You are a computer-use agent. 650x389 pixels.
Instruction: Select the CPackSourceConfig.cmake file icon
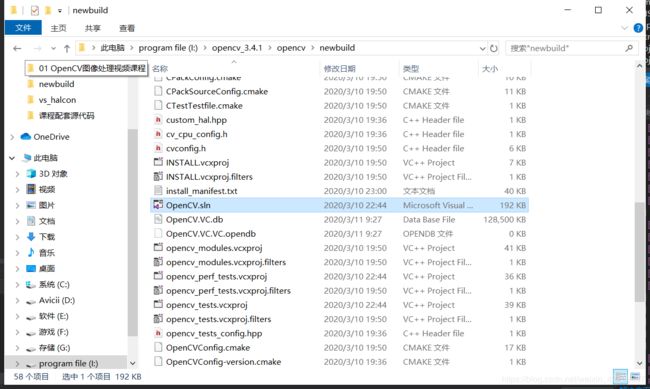point(158,91)
